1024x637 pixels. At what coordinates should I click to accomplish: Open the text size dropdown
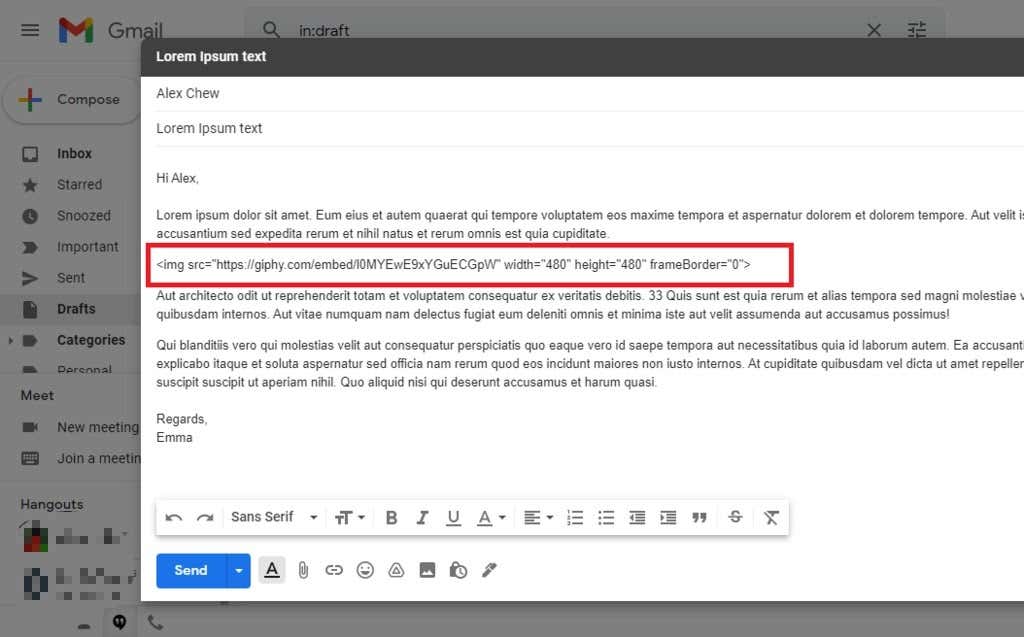coord(349,517)
